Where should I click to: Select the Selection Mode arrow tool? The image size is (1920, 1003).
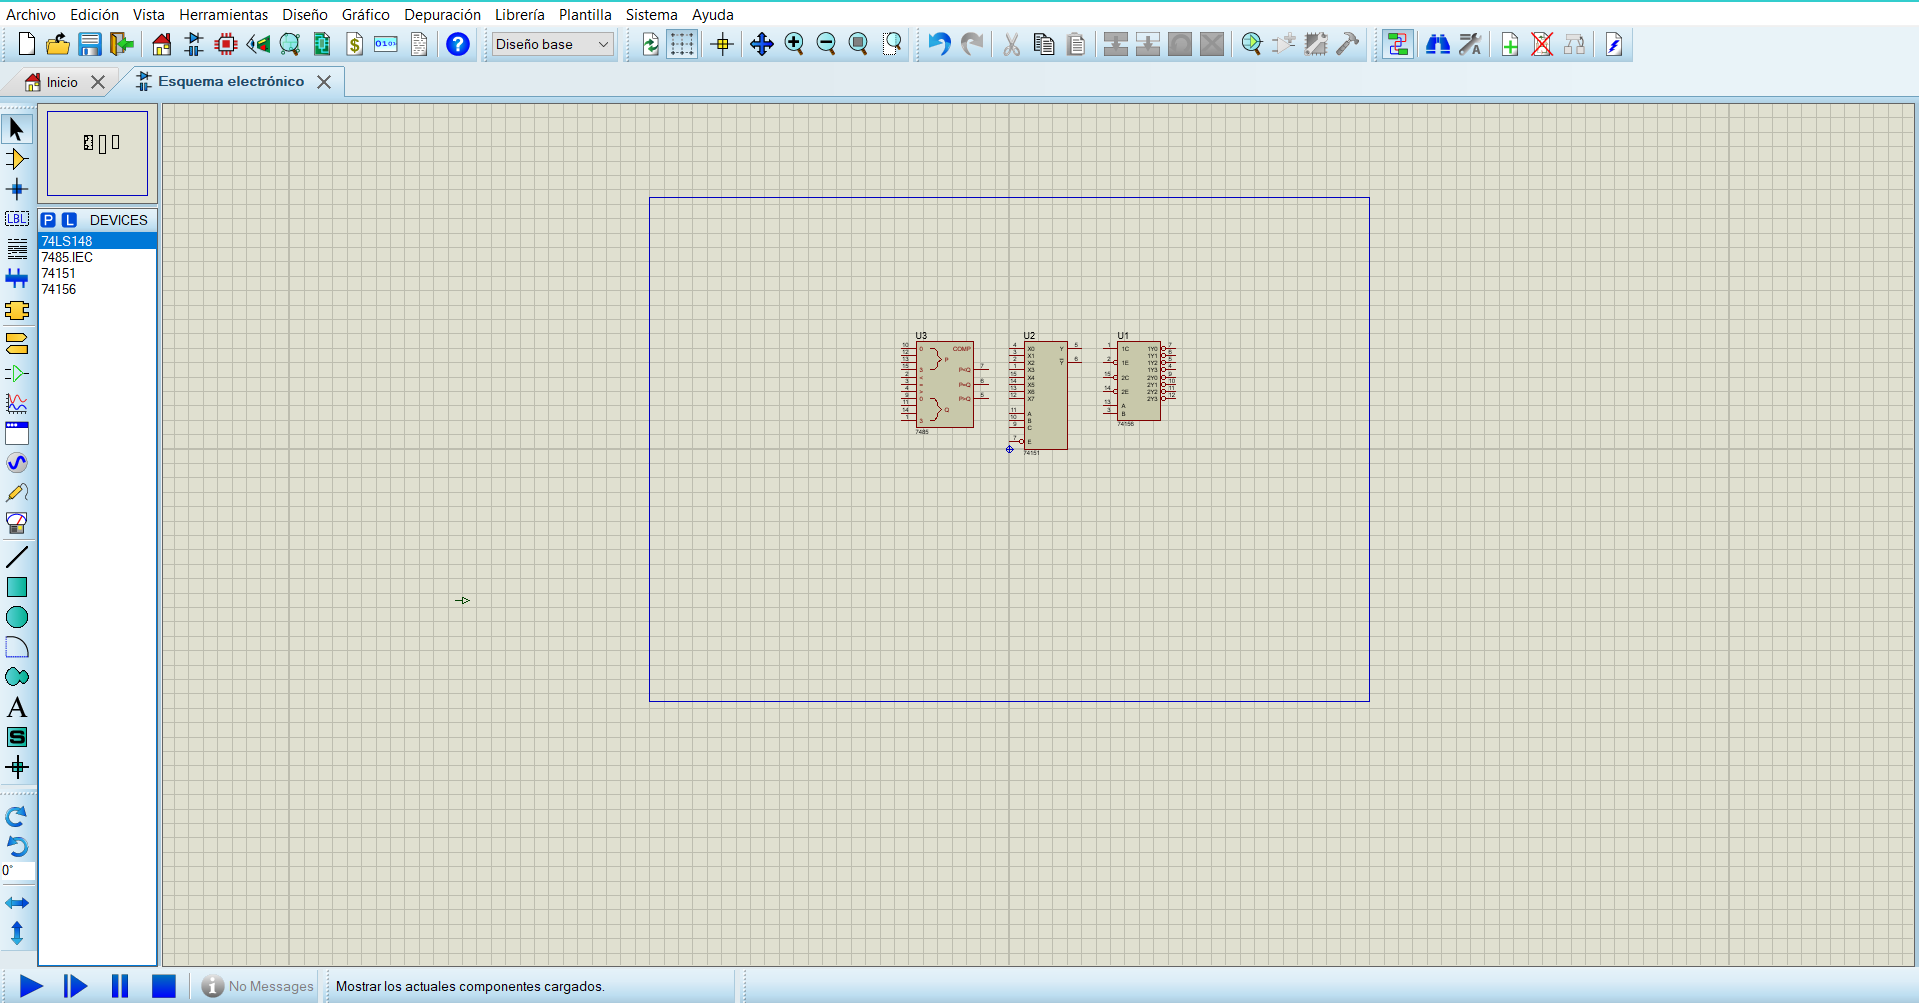[x=17, y=129]
